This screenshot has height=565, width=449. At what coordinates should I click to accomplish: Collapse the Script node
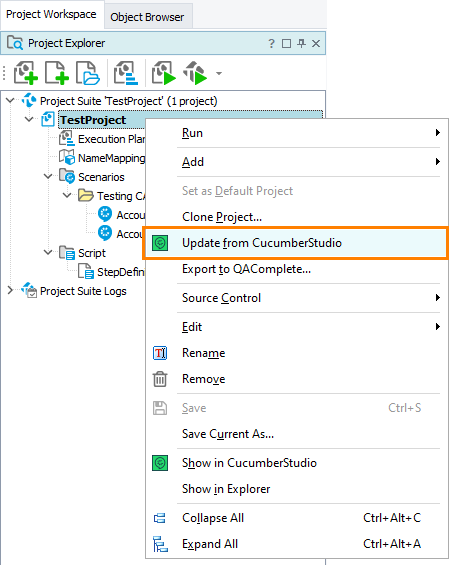(x=48, y=252)
